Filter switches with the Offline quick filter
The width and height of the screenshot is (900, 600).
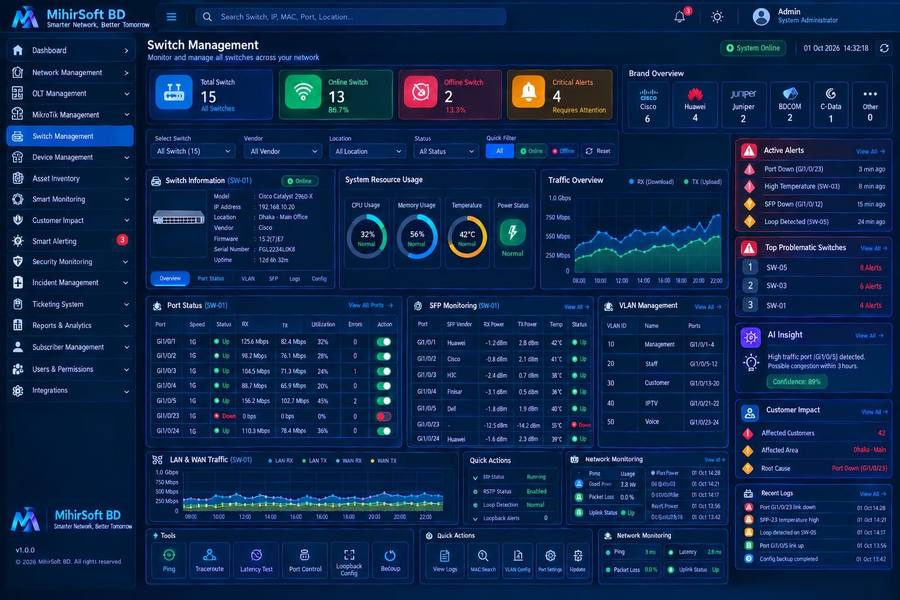[563, 151]
